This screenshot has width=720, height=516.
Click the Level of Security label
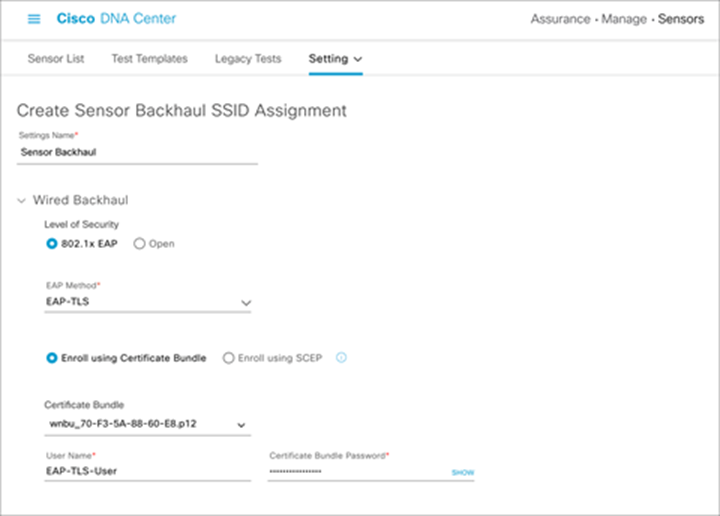click(82, 224)
